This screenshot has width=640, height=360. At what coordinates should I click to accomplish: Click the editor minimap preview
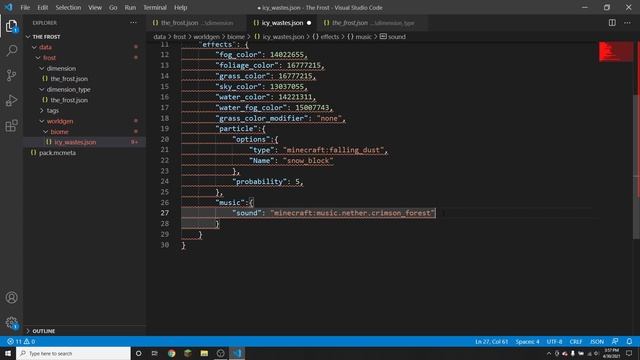point(616,52)
